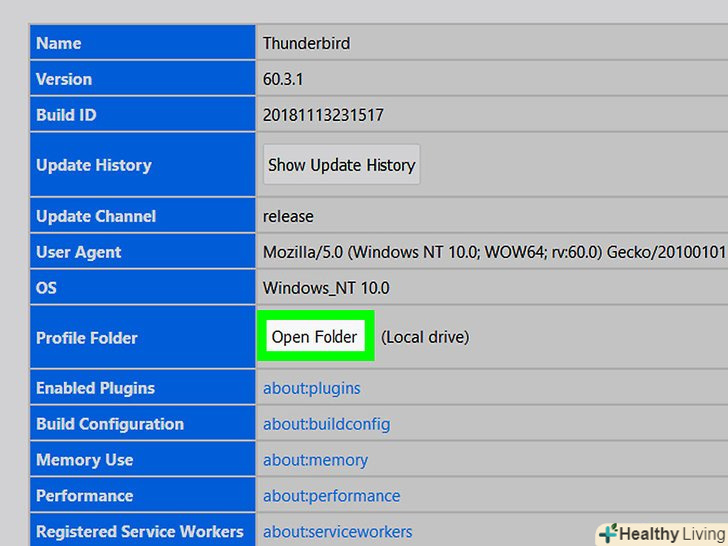
Task: Follow the about:buildconfig link
Action: click(326, 424)
